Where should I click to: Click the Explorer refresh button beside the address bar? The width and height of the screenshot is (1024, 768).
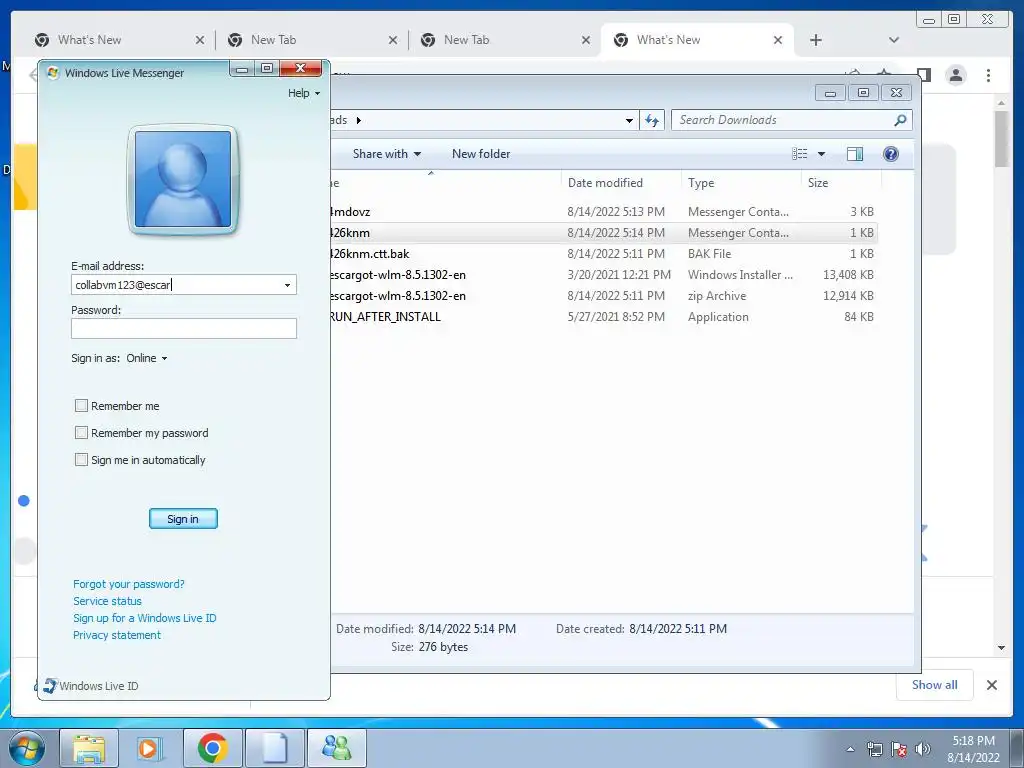pos(652,120)
